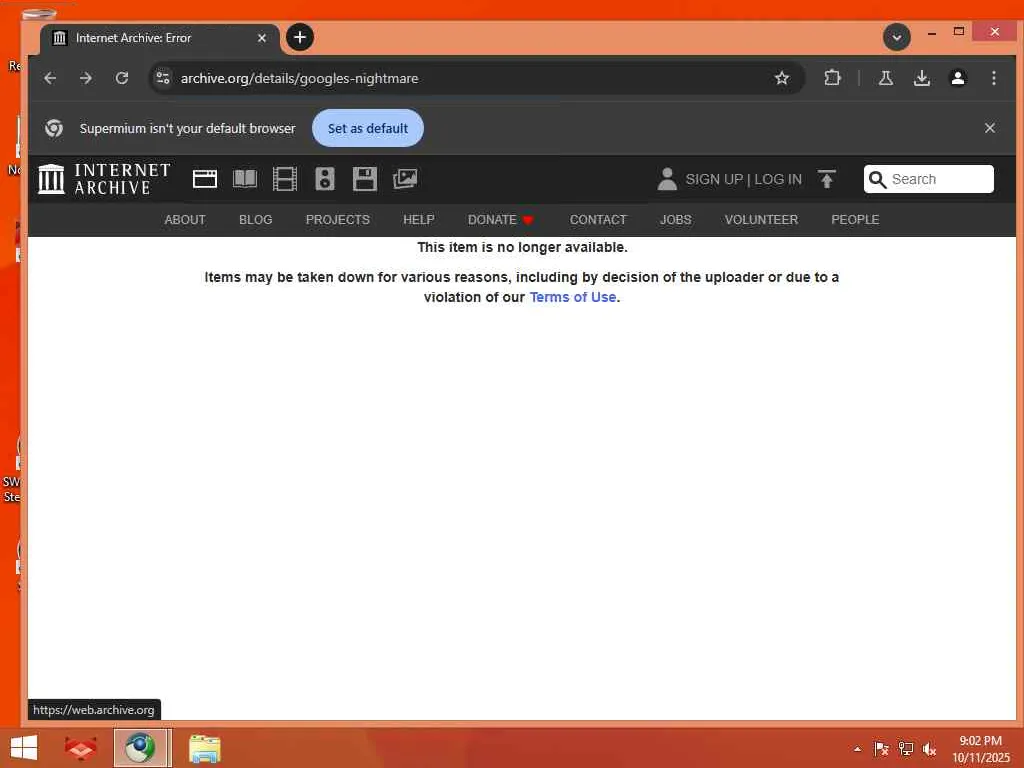Image resolution: width=1024 pixels, height=768 pixels.
Task: Open the Downloads icon in toolbar
Action: [921, 78]
